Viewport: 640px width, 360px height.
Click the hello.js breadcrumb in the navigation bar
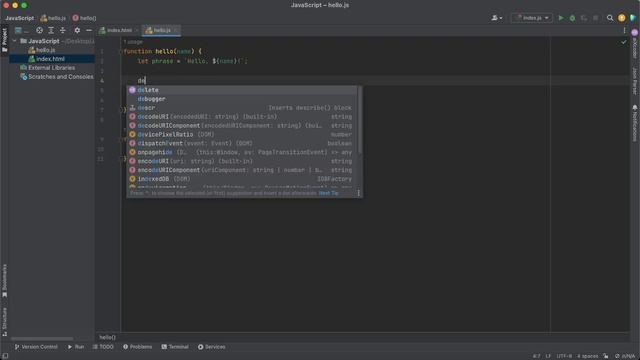point(53,18)
